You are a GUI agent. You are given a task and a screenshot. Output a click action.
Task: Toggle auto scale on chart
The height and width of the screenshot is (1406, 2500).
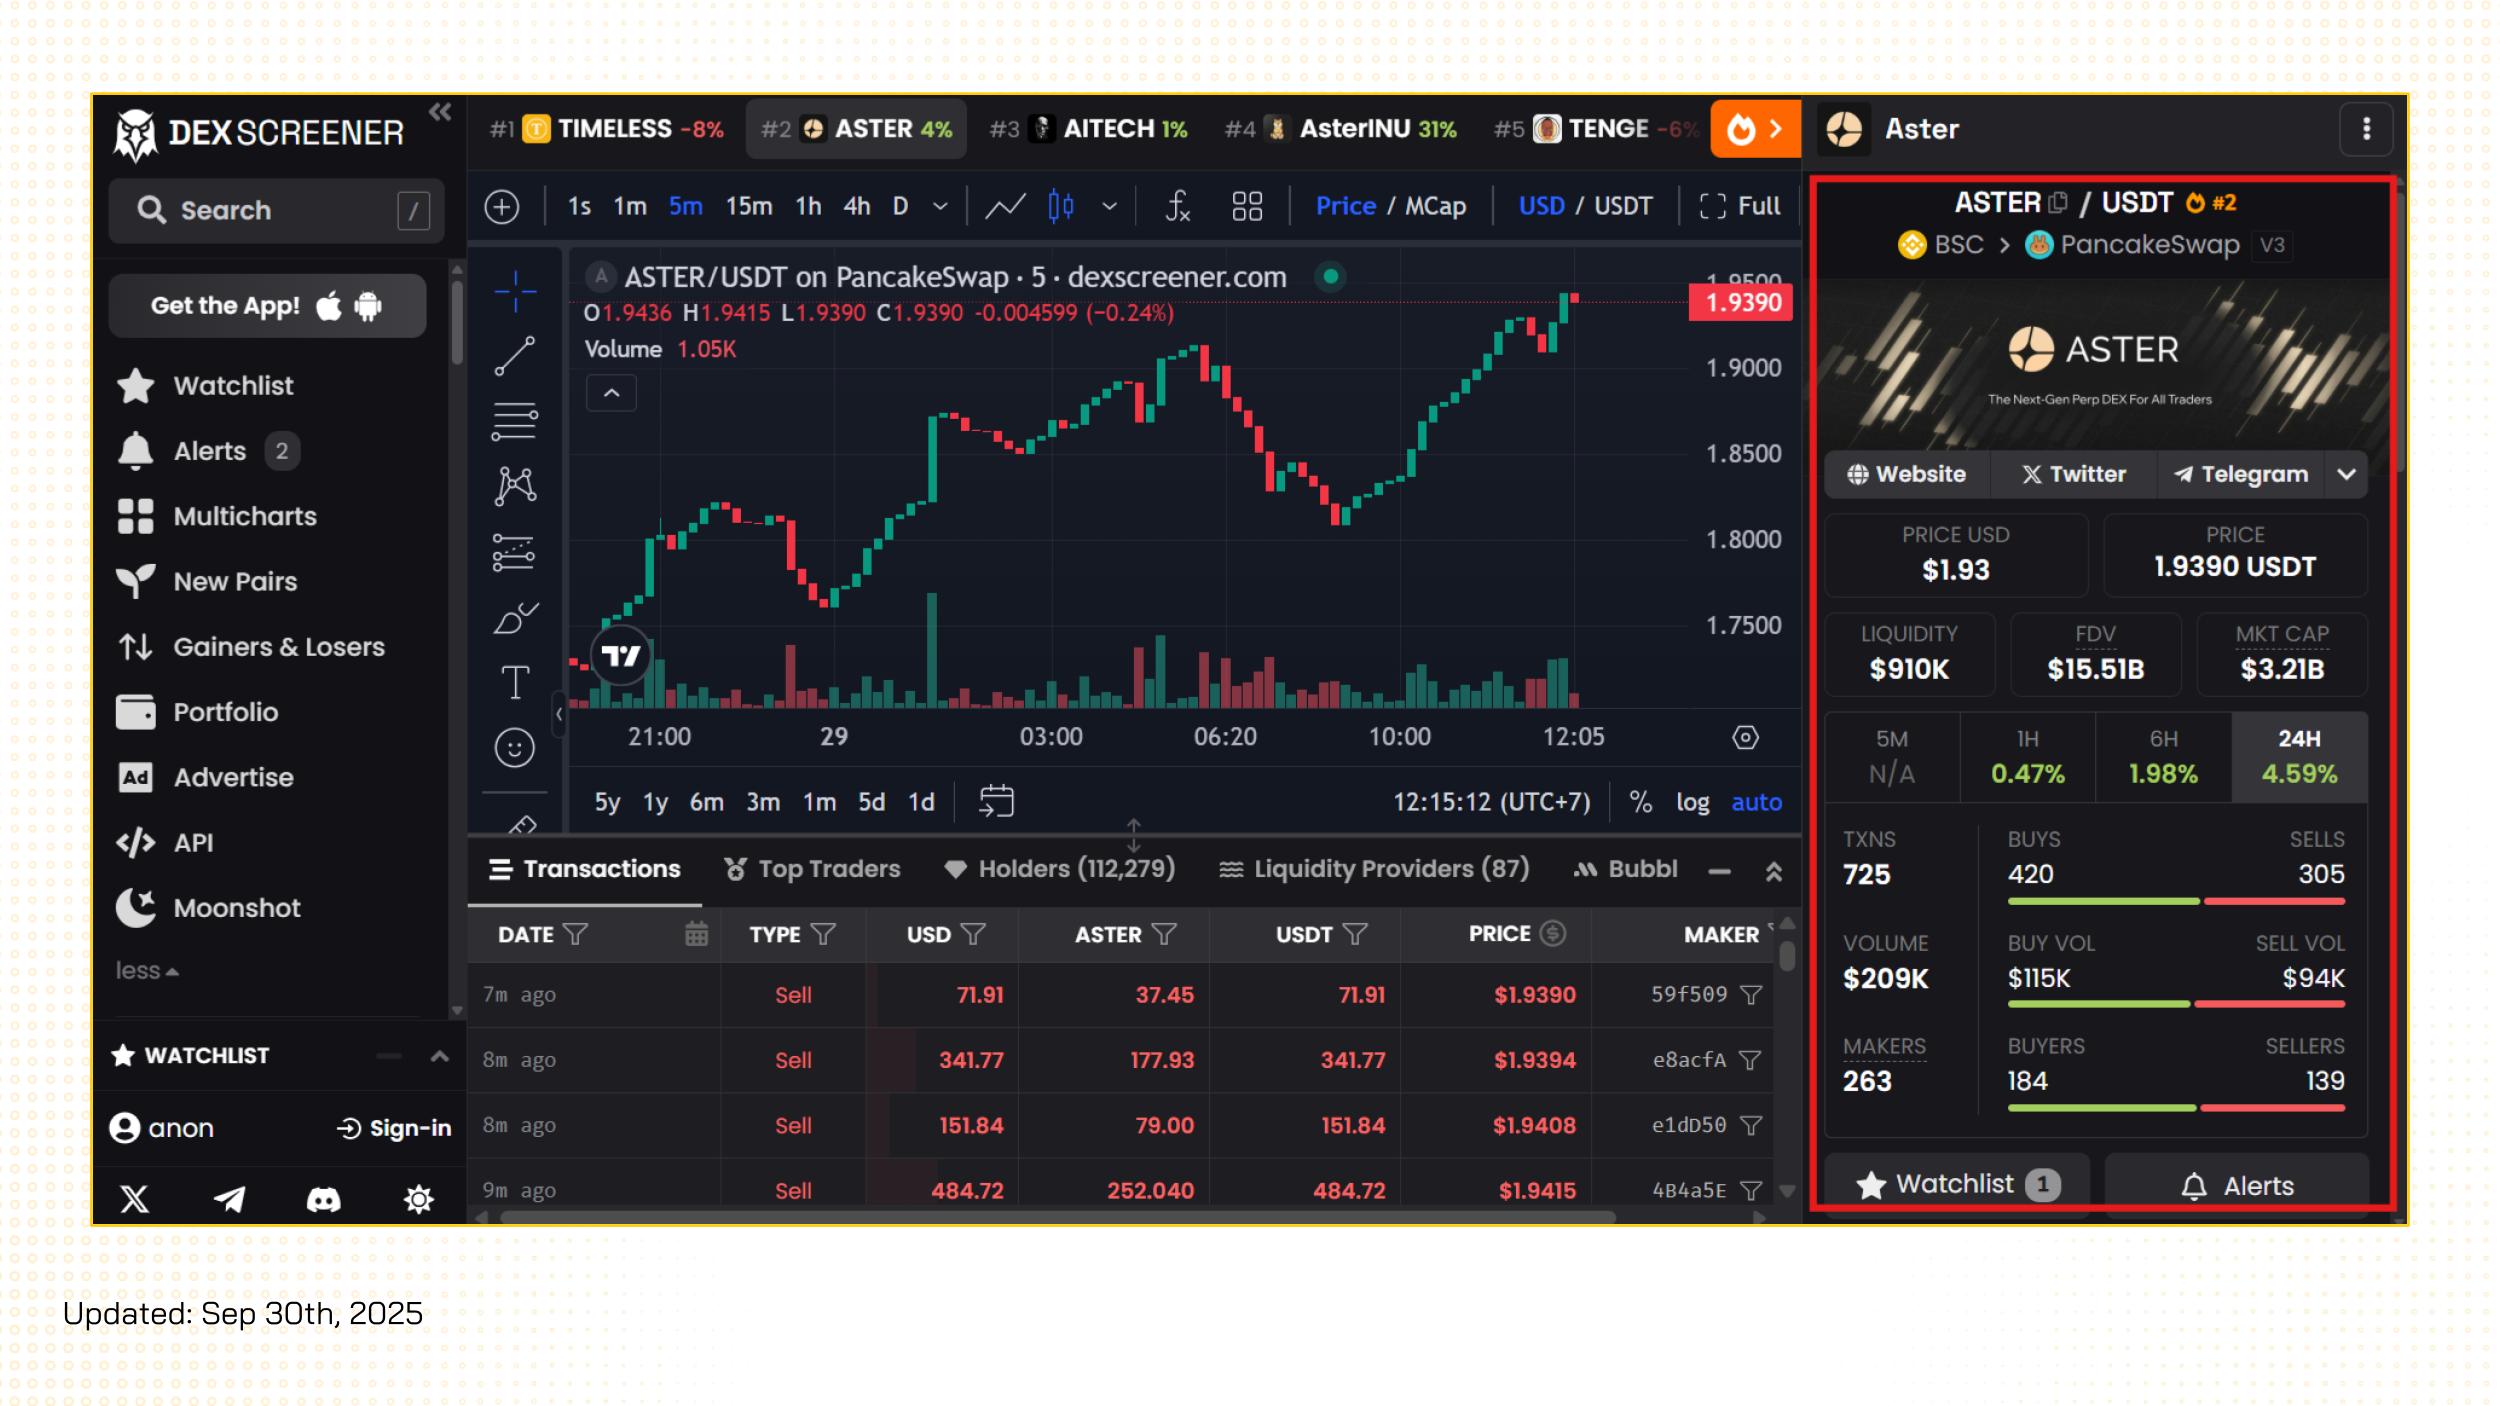pos(1756,802)
